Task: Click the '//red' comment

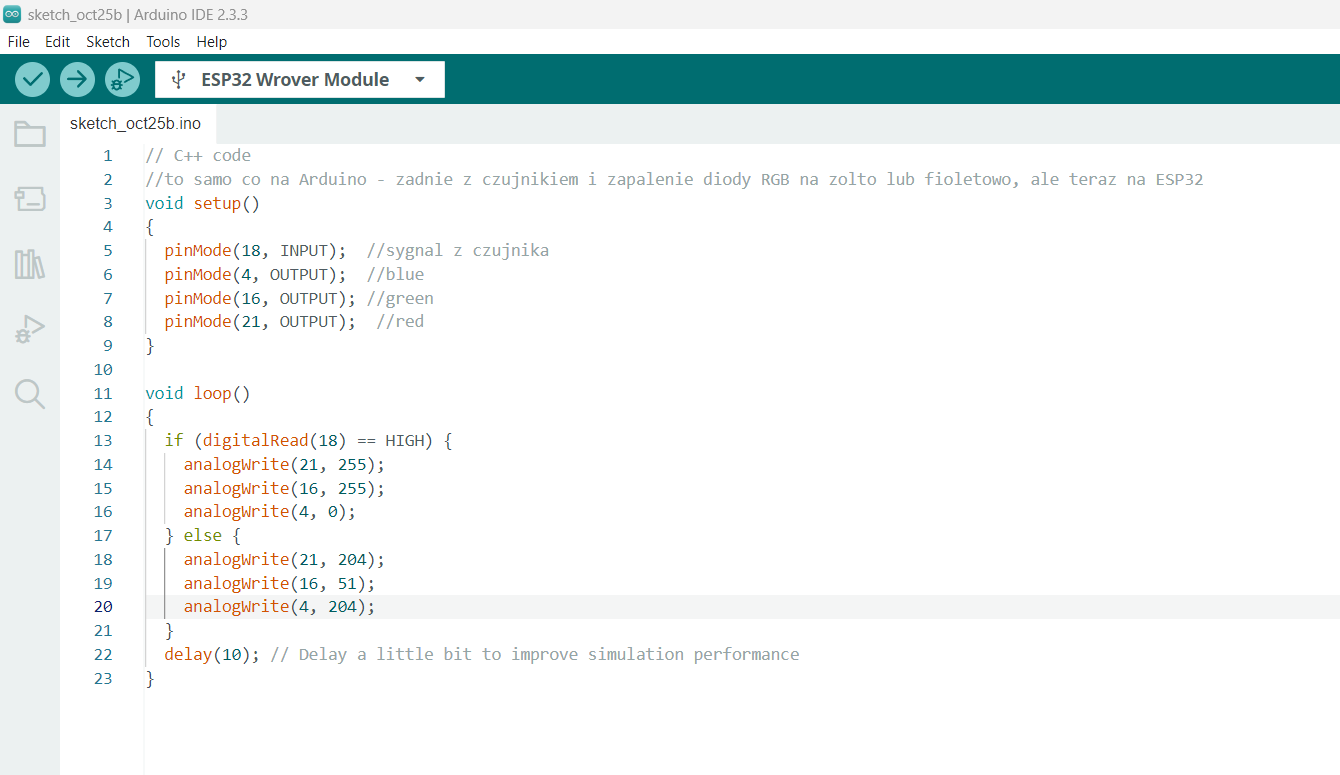Action: coord(400,322)
